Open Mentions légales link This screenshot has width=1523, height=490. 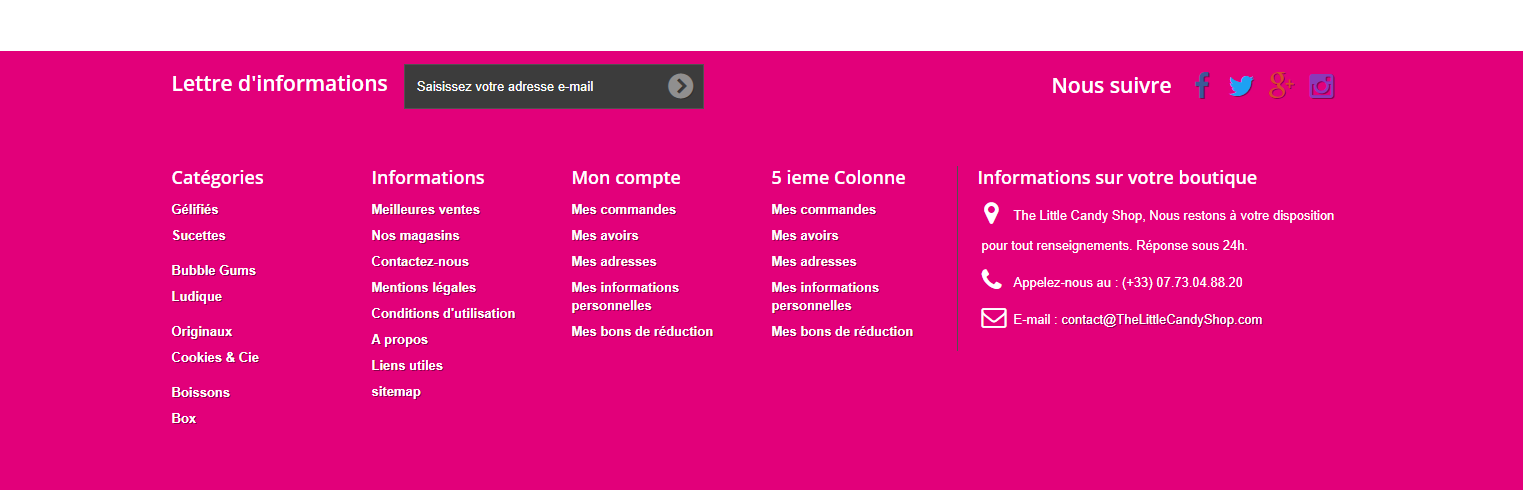(424, 287)
